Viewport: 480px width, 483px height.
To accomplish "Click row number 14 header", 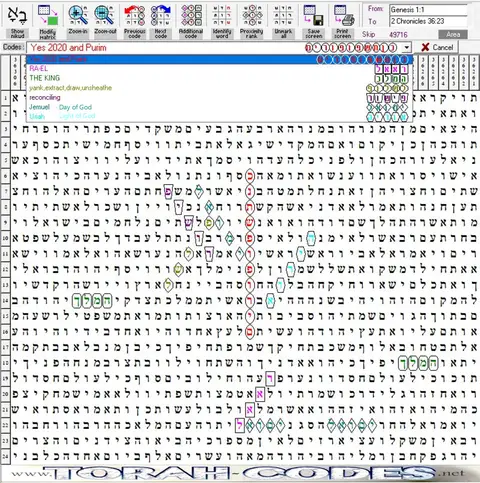I will click(x=5, y=301).
